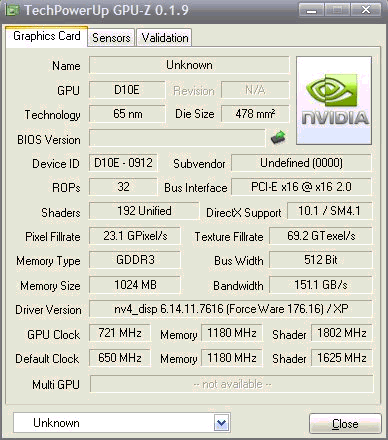Click Default Clock value 650 MHz

[119, 358]
